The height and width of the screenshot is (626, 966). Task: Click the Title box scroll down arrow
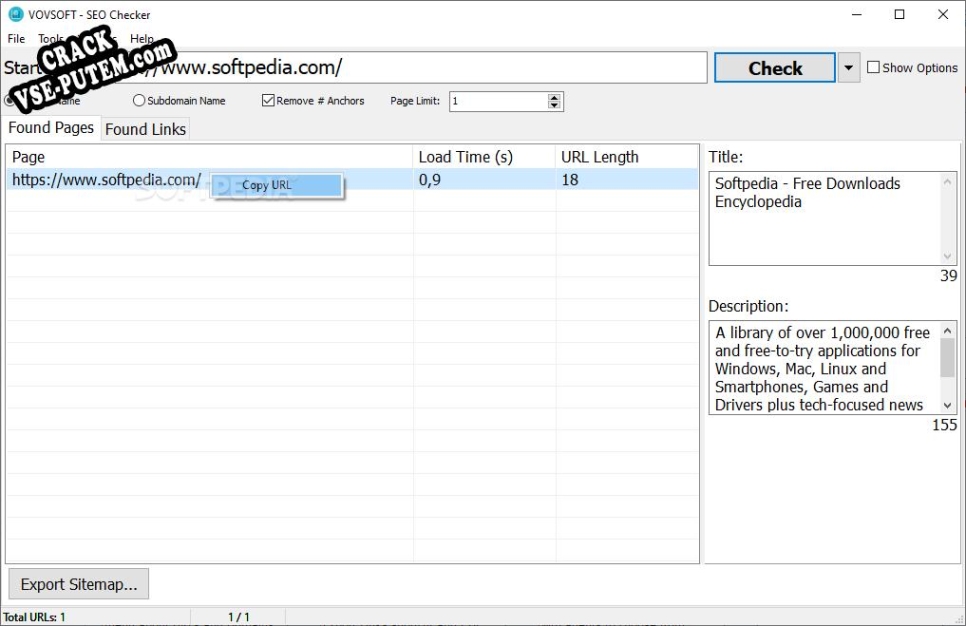[948, 256]
